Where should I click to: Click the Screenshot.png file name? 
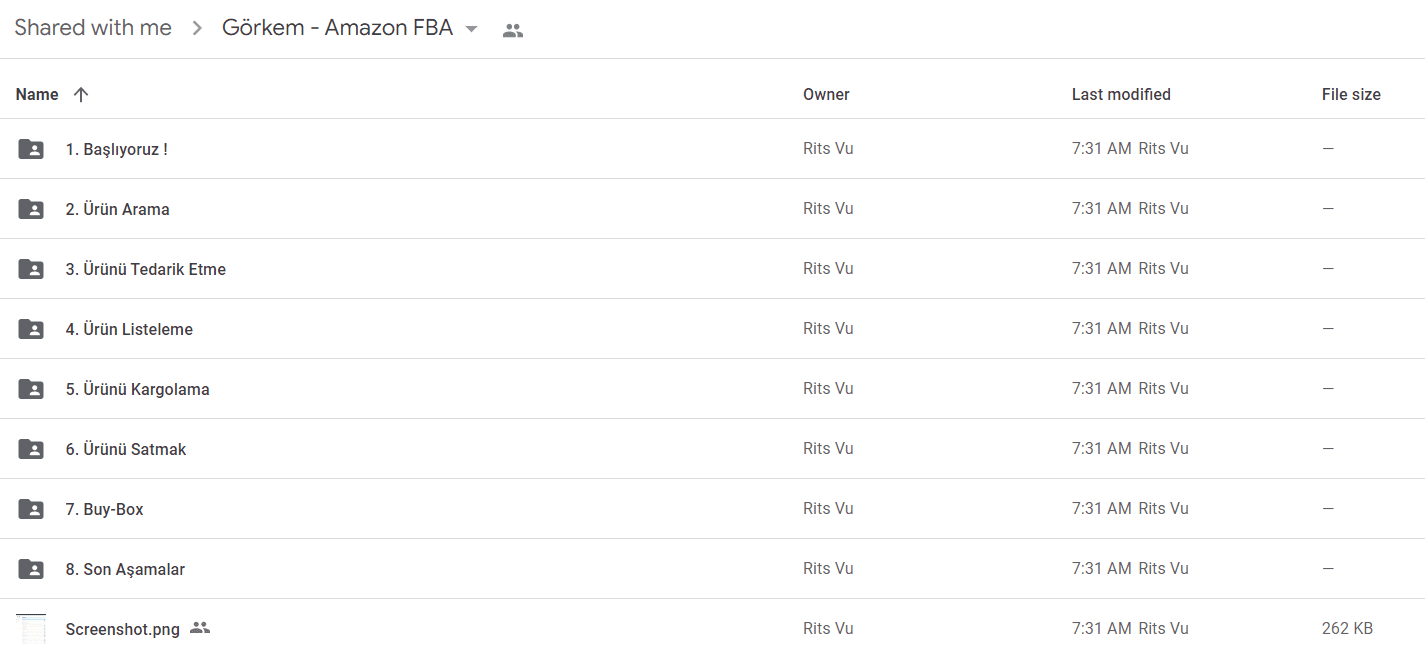point(123,629)
